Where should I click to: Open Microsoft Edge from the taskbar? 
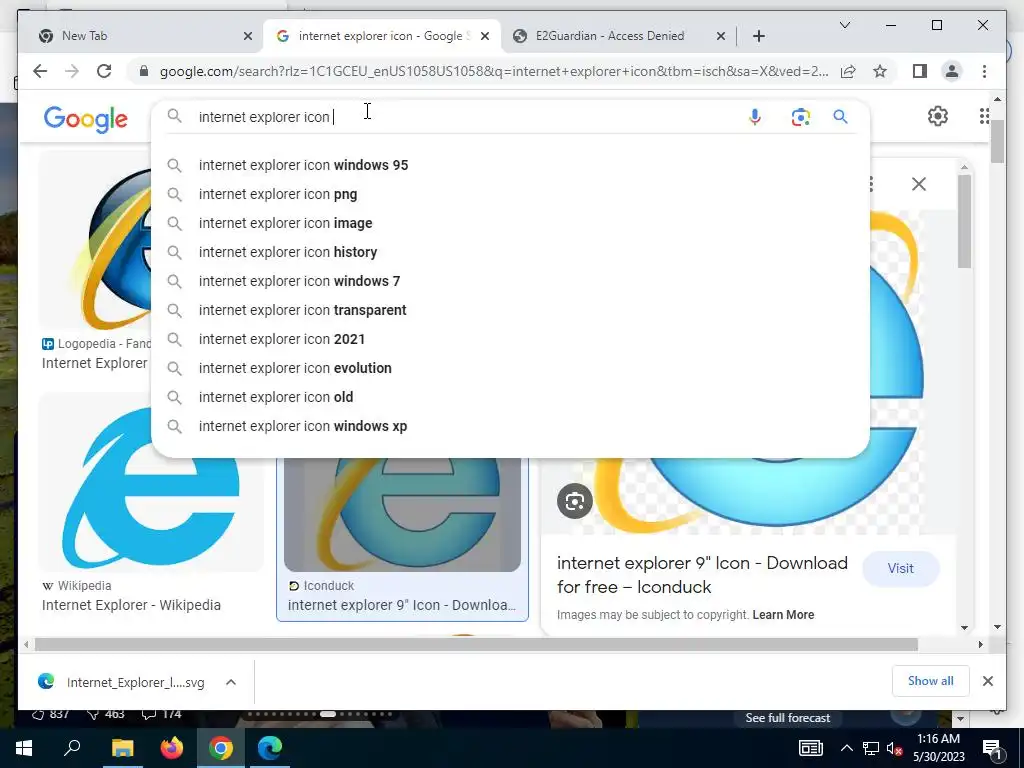click(269, 748)
